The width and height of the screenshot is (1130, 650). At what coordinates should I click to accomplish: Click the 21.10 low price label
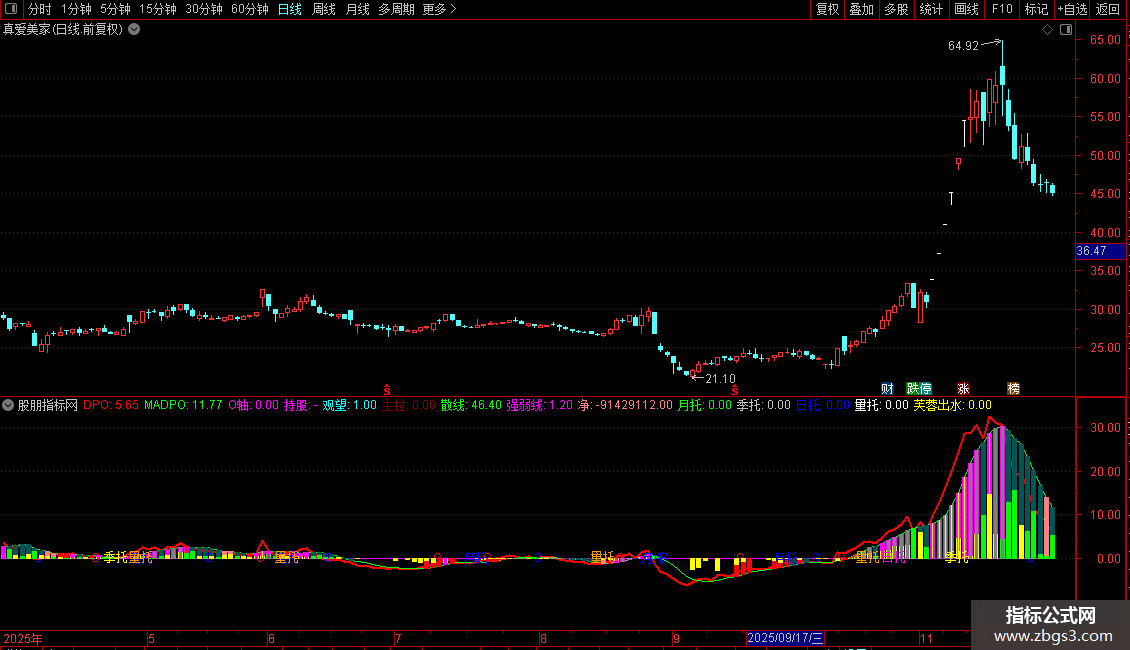[720, 378]
